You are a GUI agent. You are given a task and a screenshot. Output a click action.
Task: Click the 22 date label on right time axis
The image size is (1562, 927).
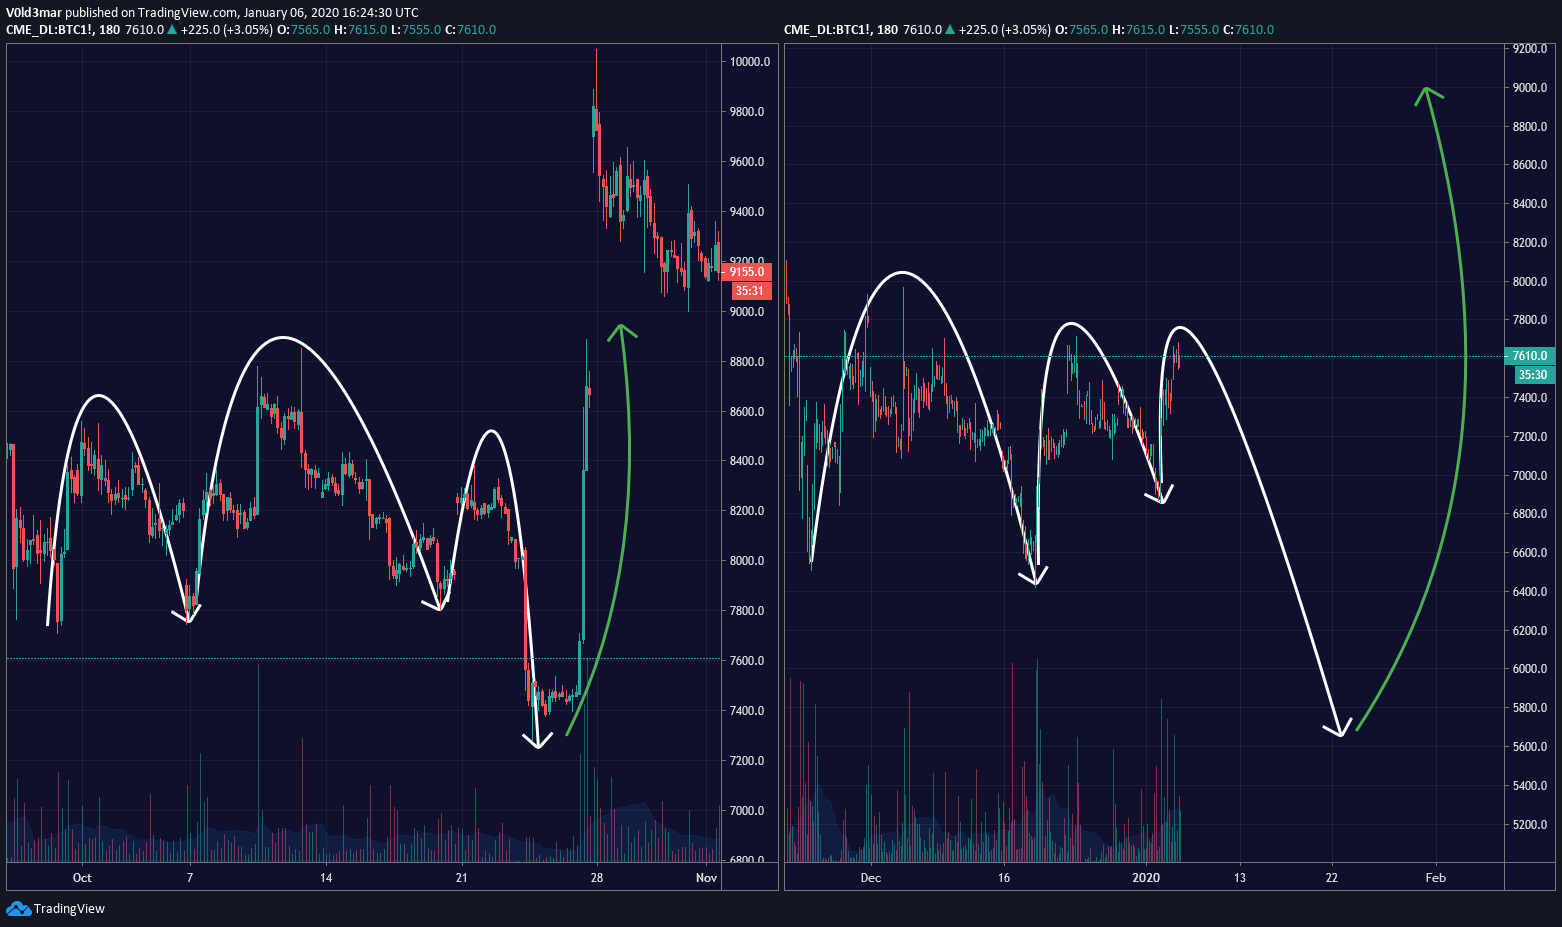pyautogui.click(x=1332, y=878)
